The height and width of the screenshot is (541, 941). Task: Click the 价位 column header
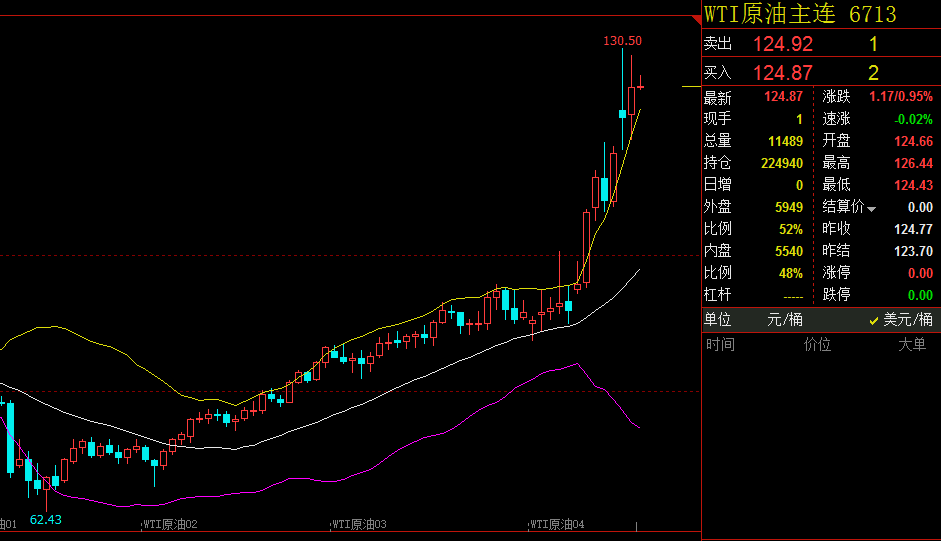[817, 344]
